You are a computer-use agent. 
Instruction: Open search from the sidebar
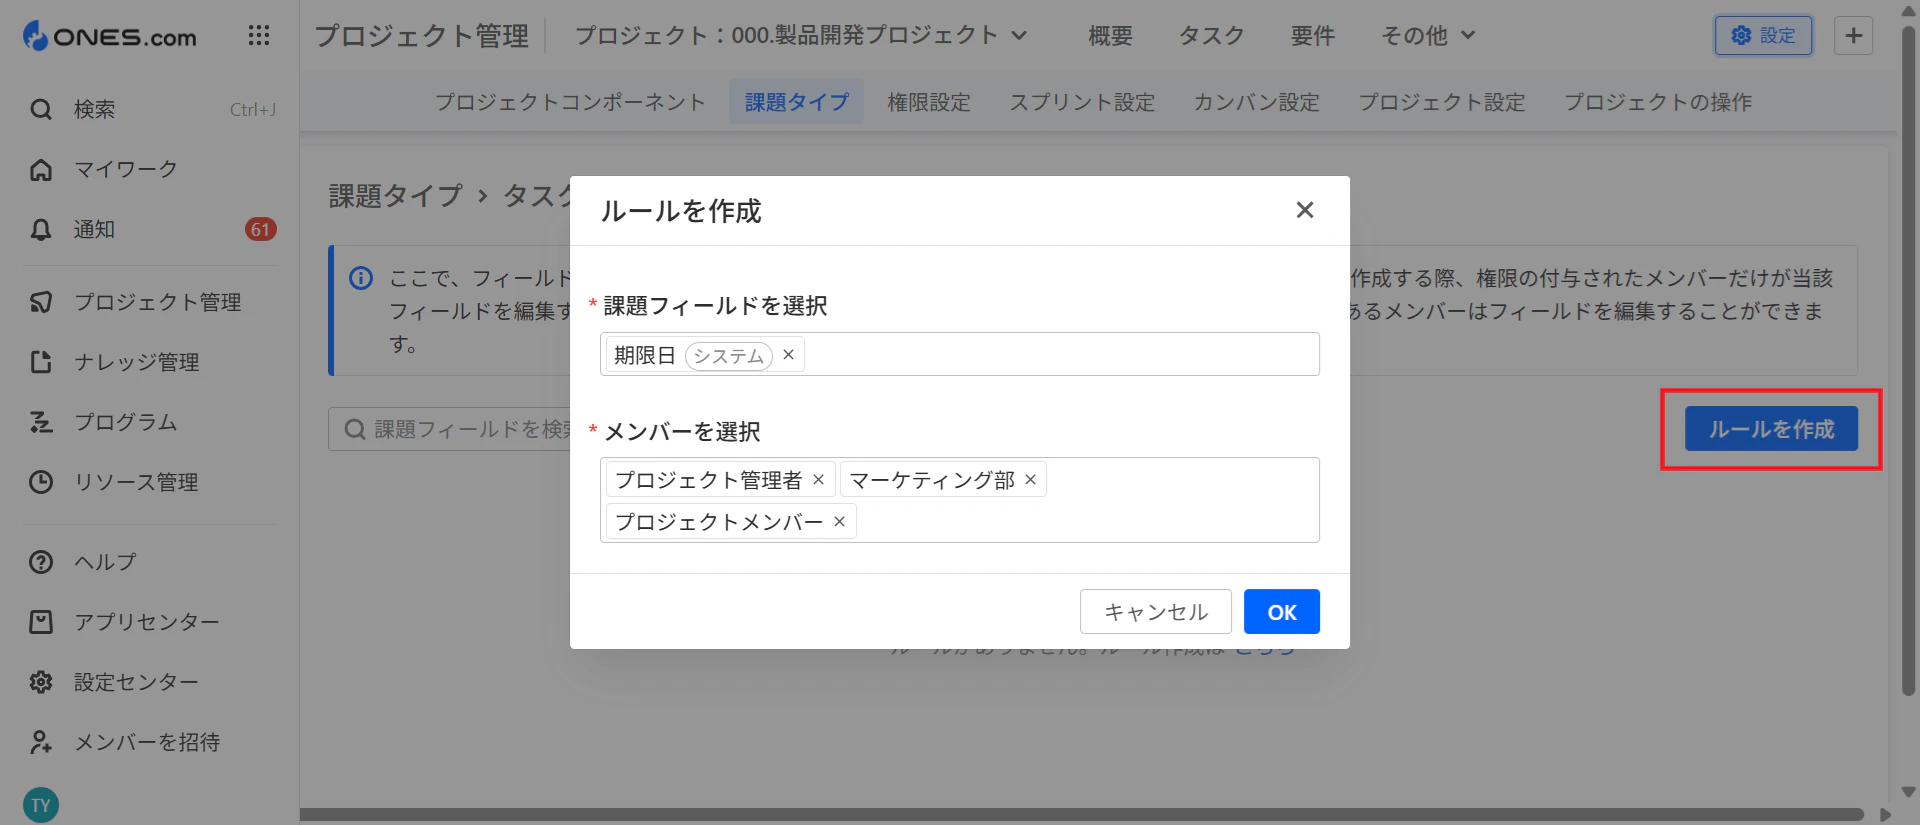(x=150, y=109)
